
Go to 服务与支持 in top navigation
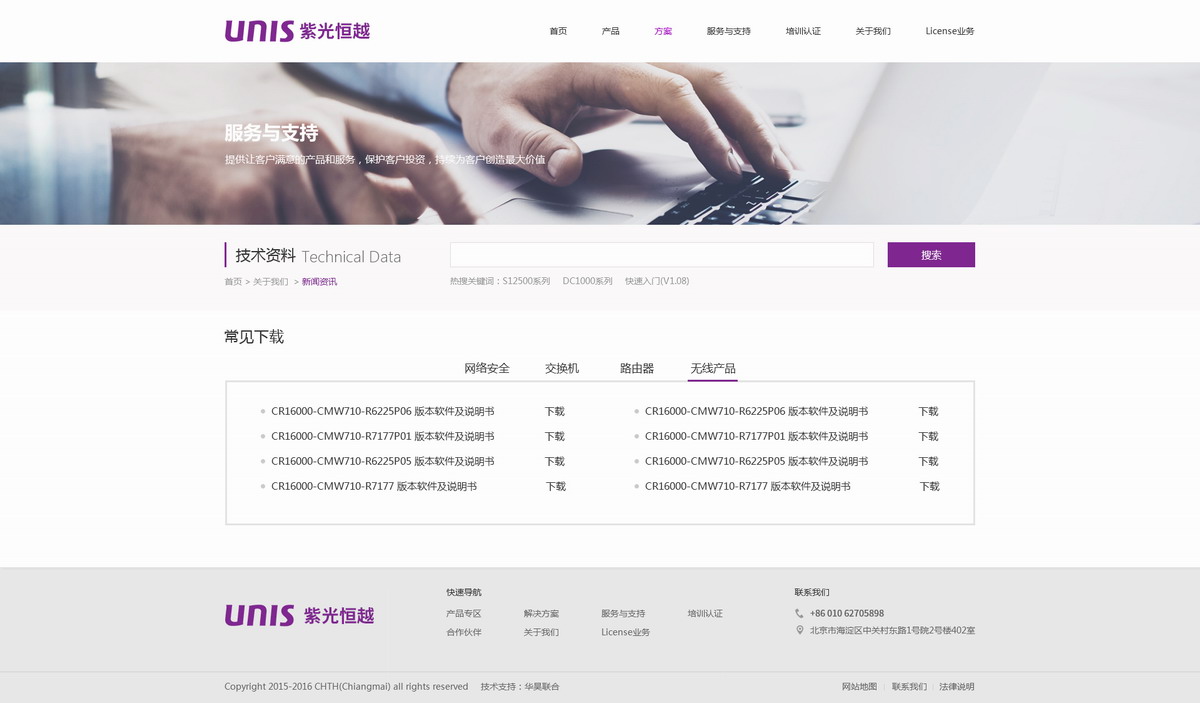pos(728,31)
